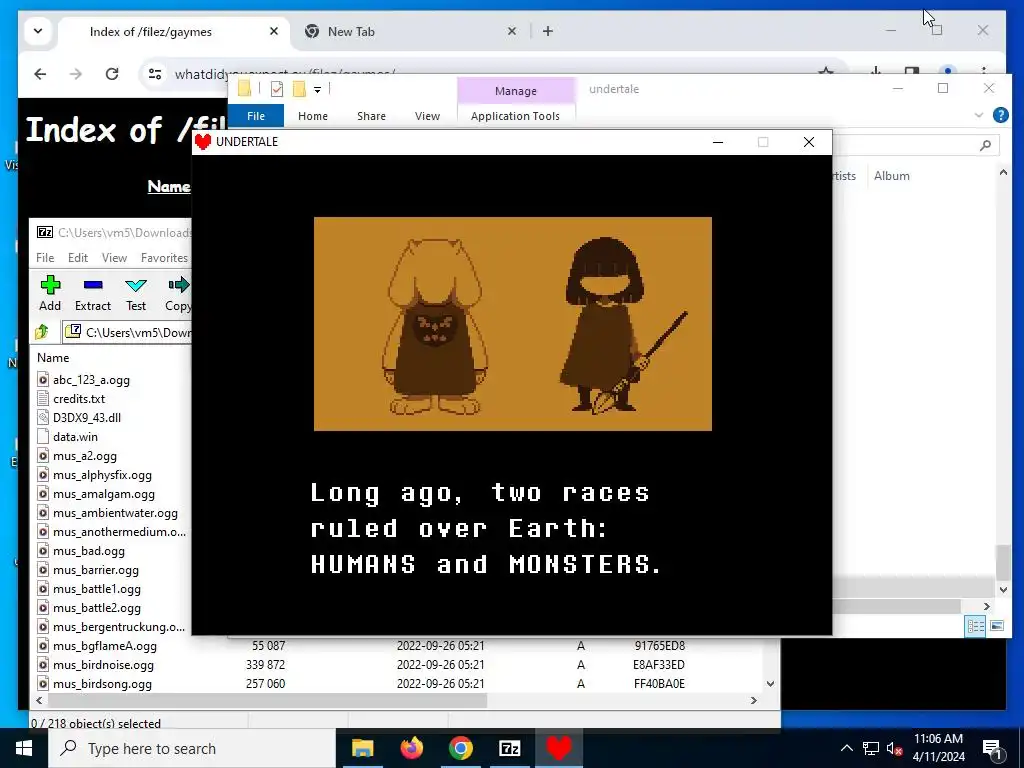Click the Copy icon in 7-Zip toolbar

pyautogui.click(x=178, y=285)
